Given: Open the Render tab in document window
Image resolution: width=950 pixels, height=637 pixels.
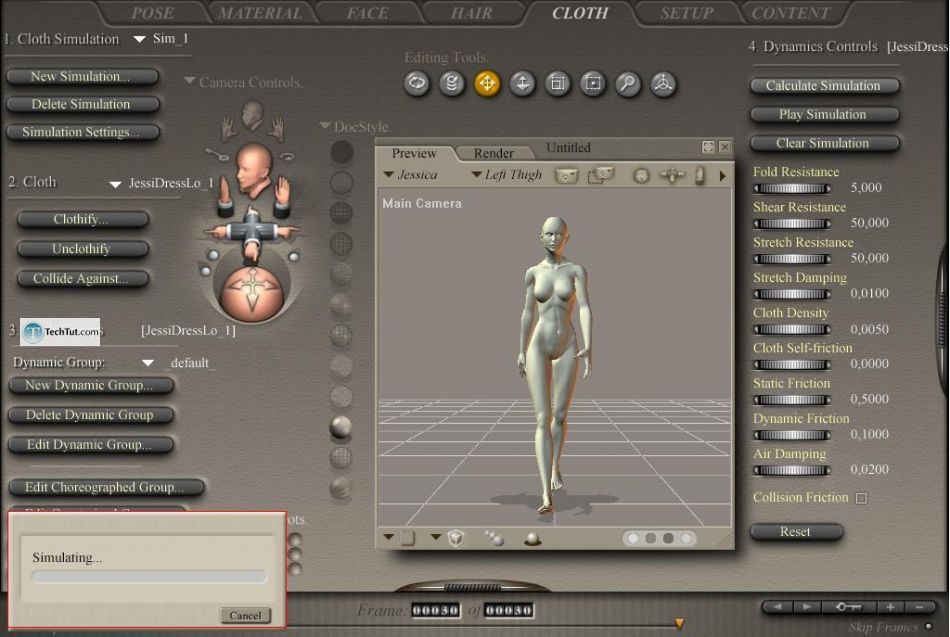Looking at the screenshot, I should [494, 153].
